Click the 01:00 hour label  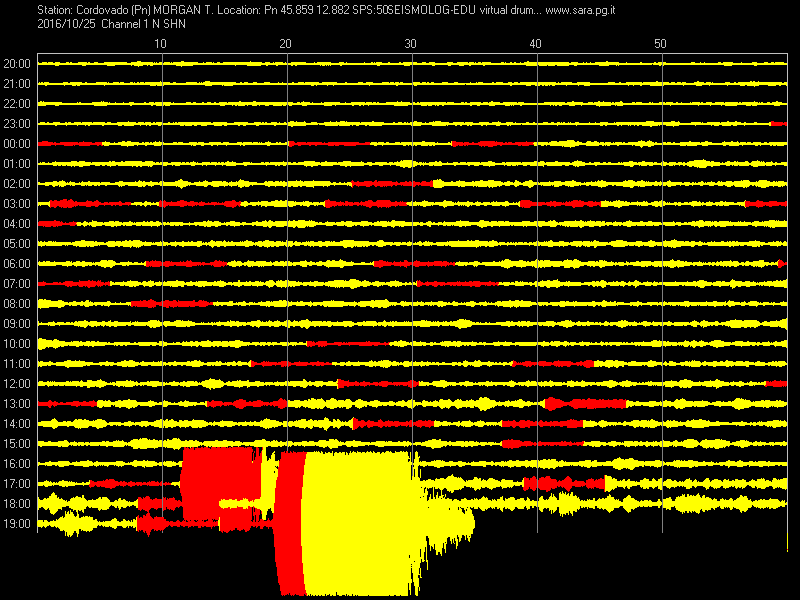pyautogui.click(x=17, y=164)
